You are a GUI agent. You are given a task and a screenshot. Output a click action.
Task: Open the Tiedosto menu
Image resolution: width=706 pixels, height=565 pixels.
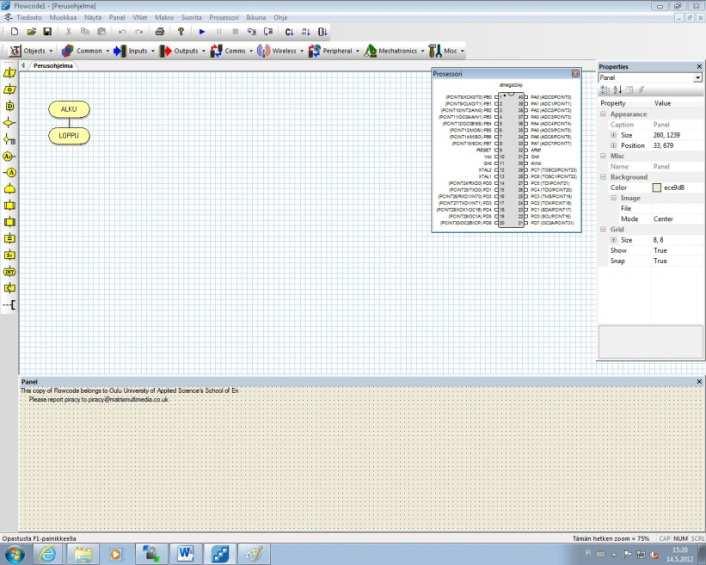pyautogui.click(x=29, y=18)
